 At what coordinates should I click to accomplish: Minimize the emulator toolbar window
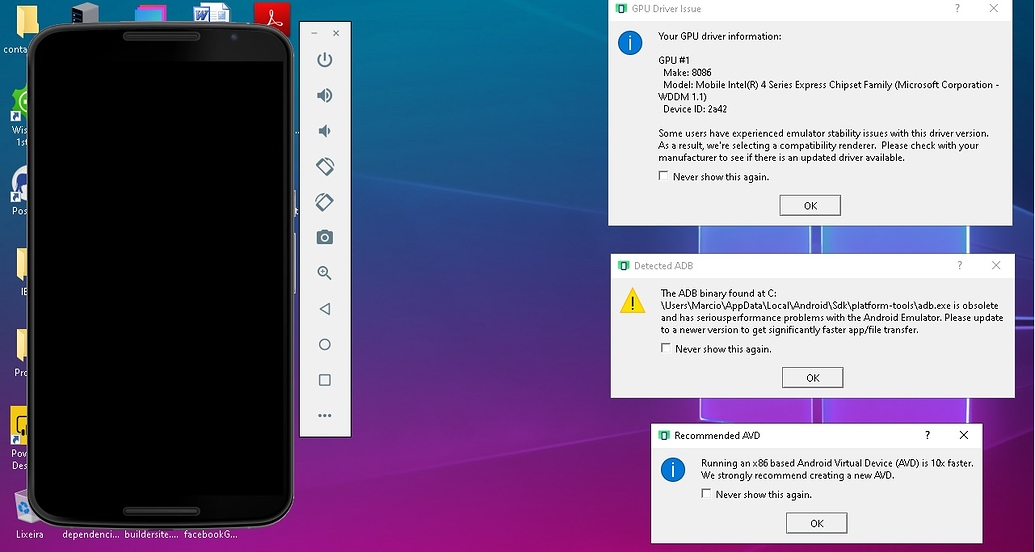(314, 33)
